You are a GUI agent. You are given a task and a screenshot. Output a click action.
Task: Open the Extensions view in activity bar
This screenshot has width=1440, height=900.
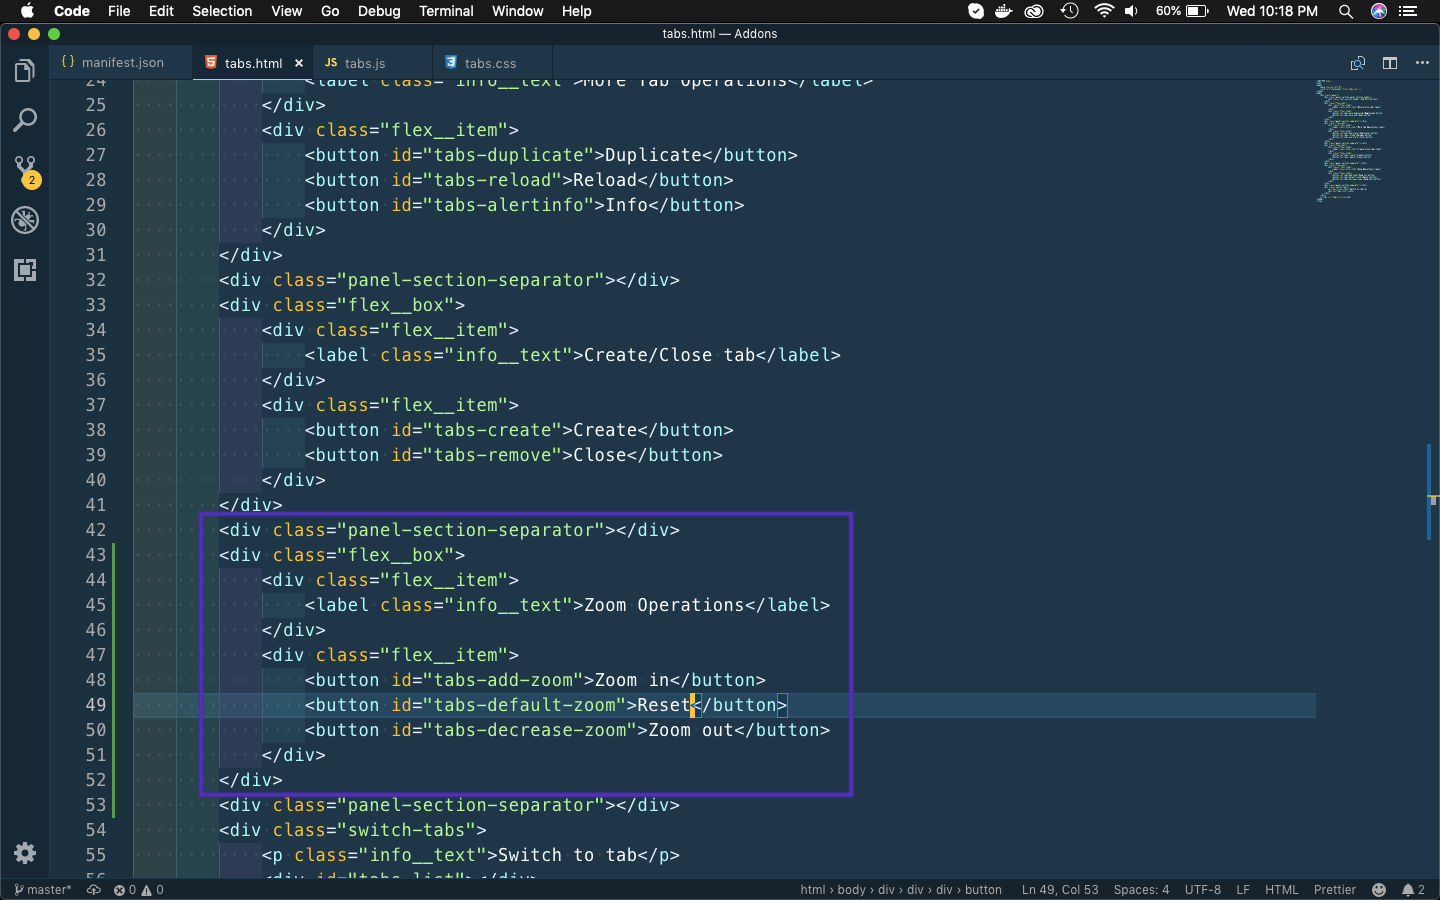(25, 270)
